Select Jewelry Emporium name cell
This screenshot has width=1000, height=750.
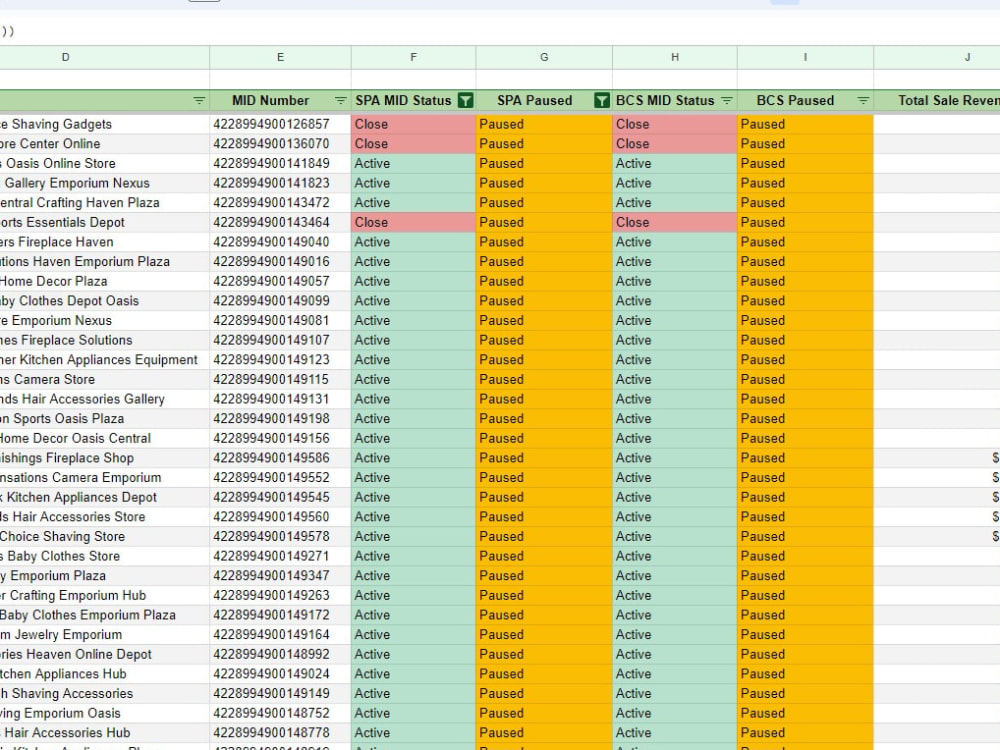tap(105, 635)
